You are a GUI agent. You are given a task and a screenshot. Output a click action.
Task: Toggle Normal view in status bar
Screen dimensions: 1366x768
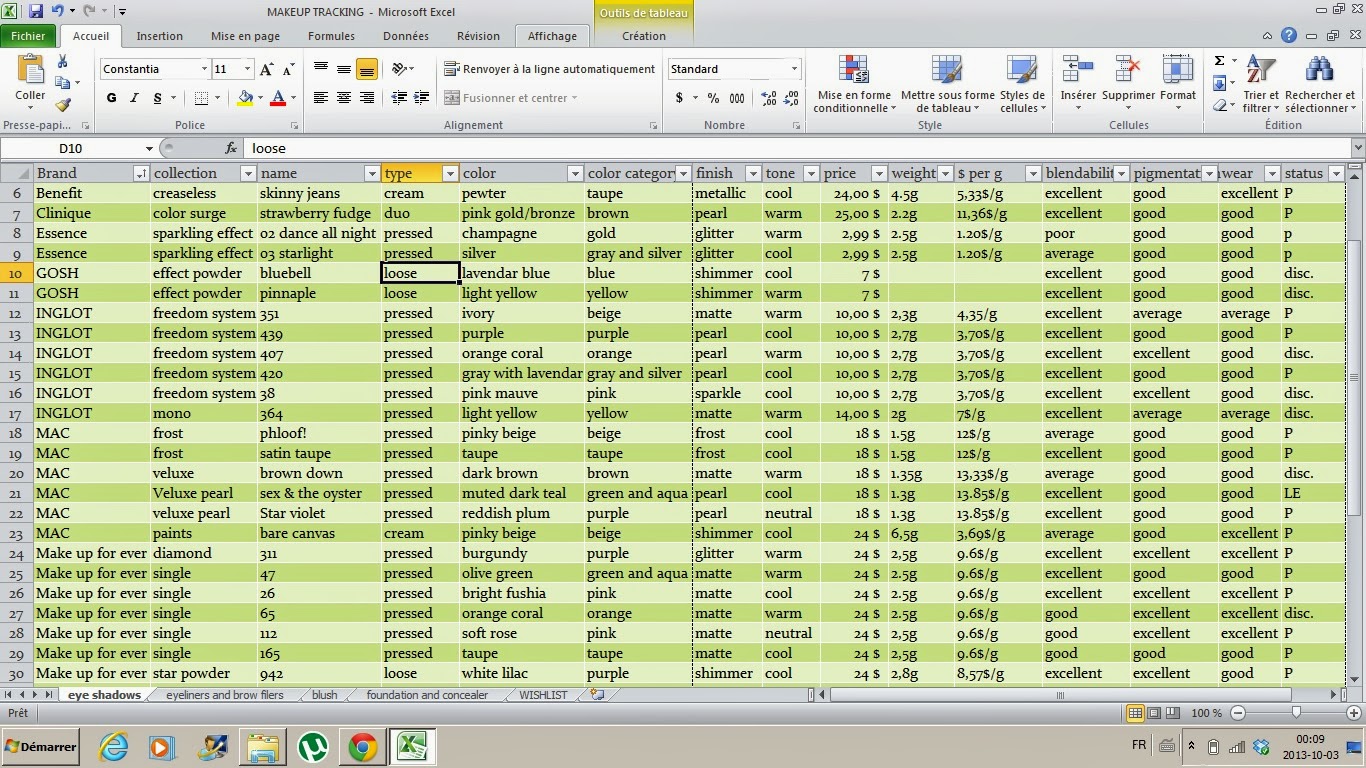tap(1135, 713)
